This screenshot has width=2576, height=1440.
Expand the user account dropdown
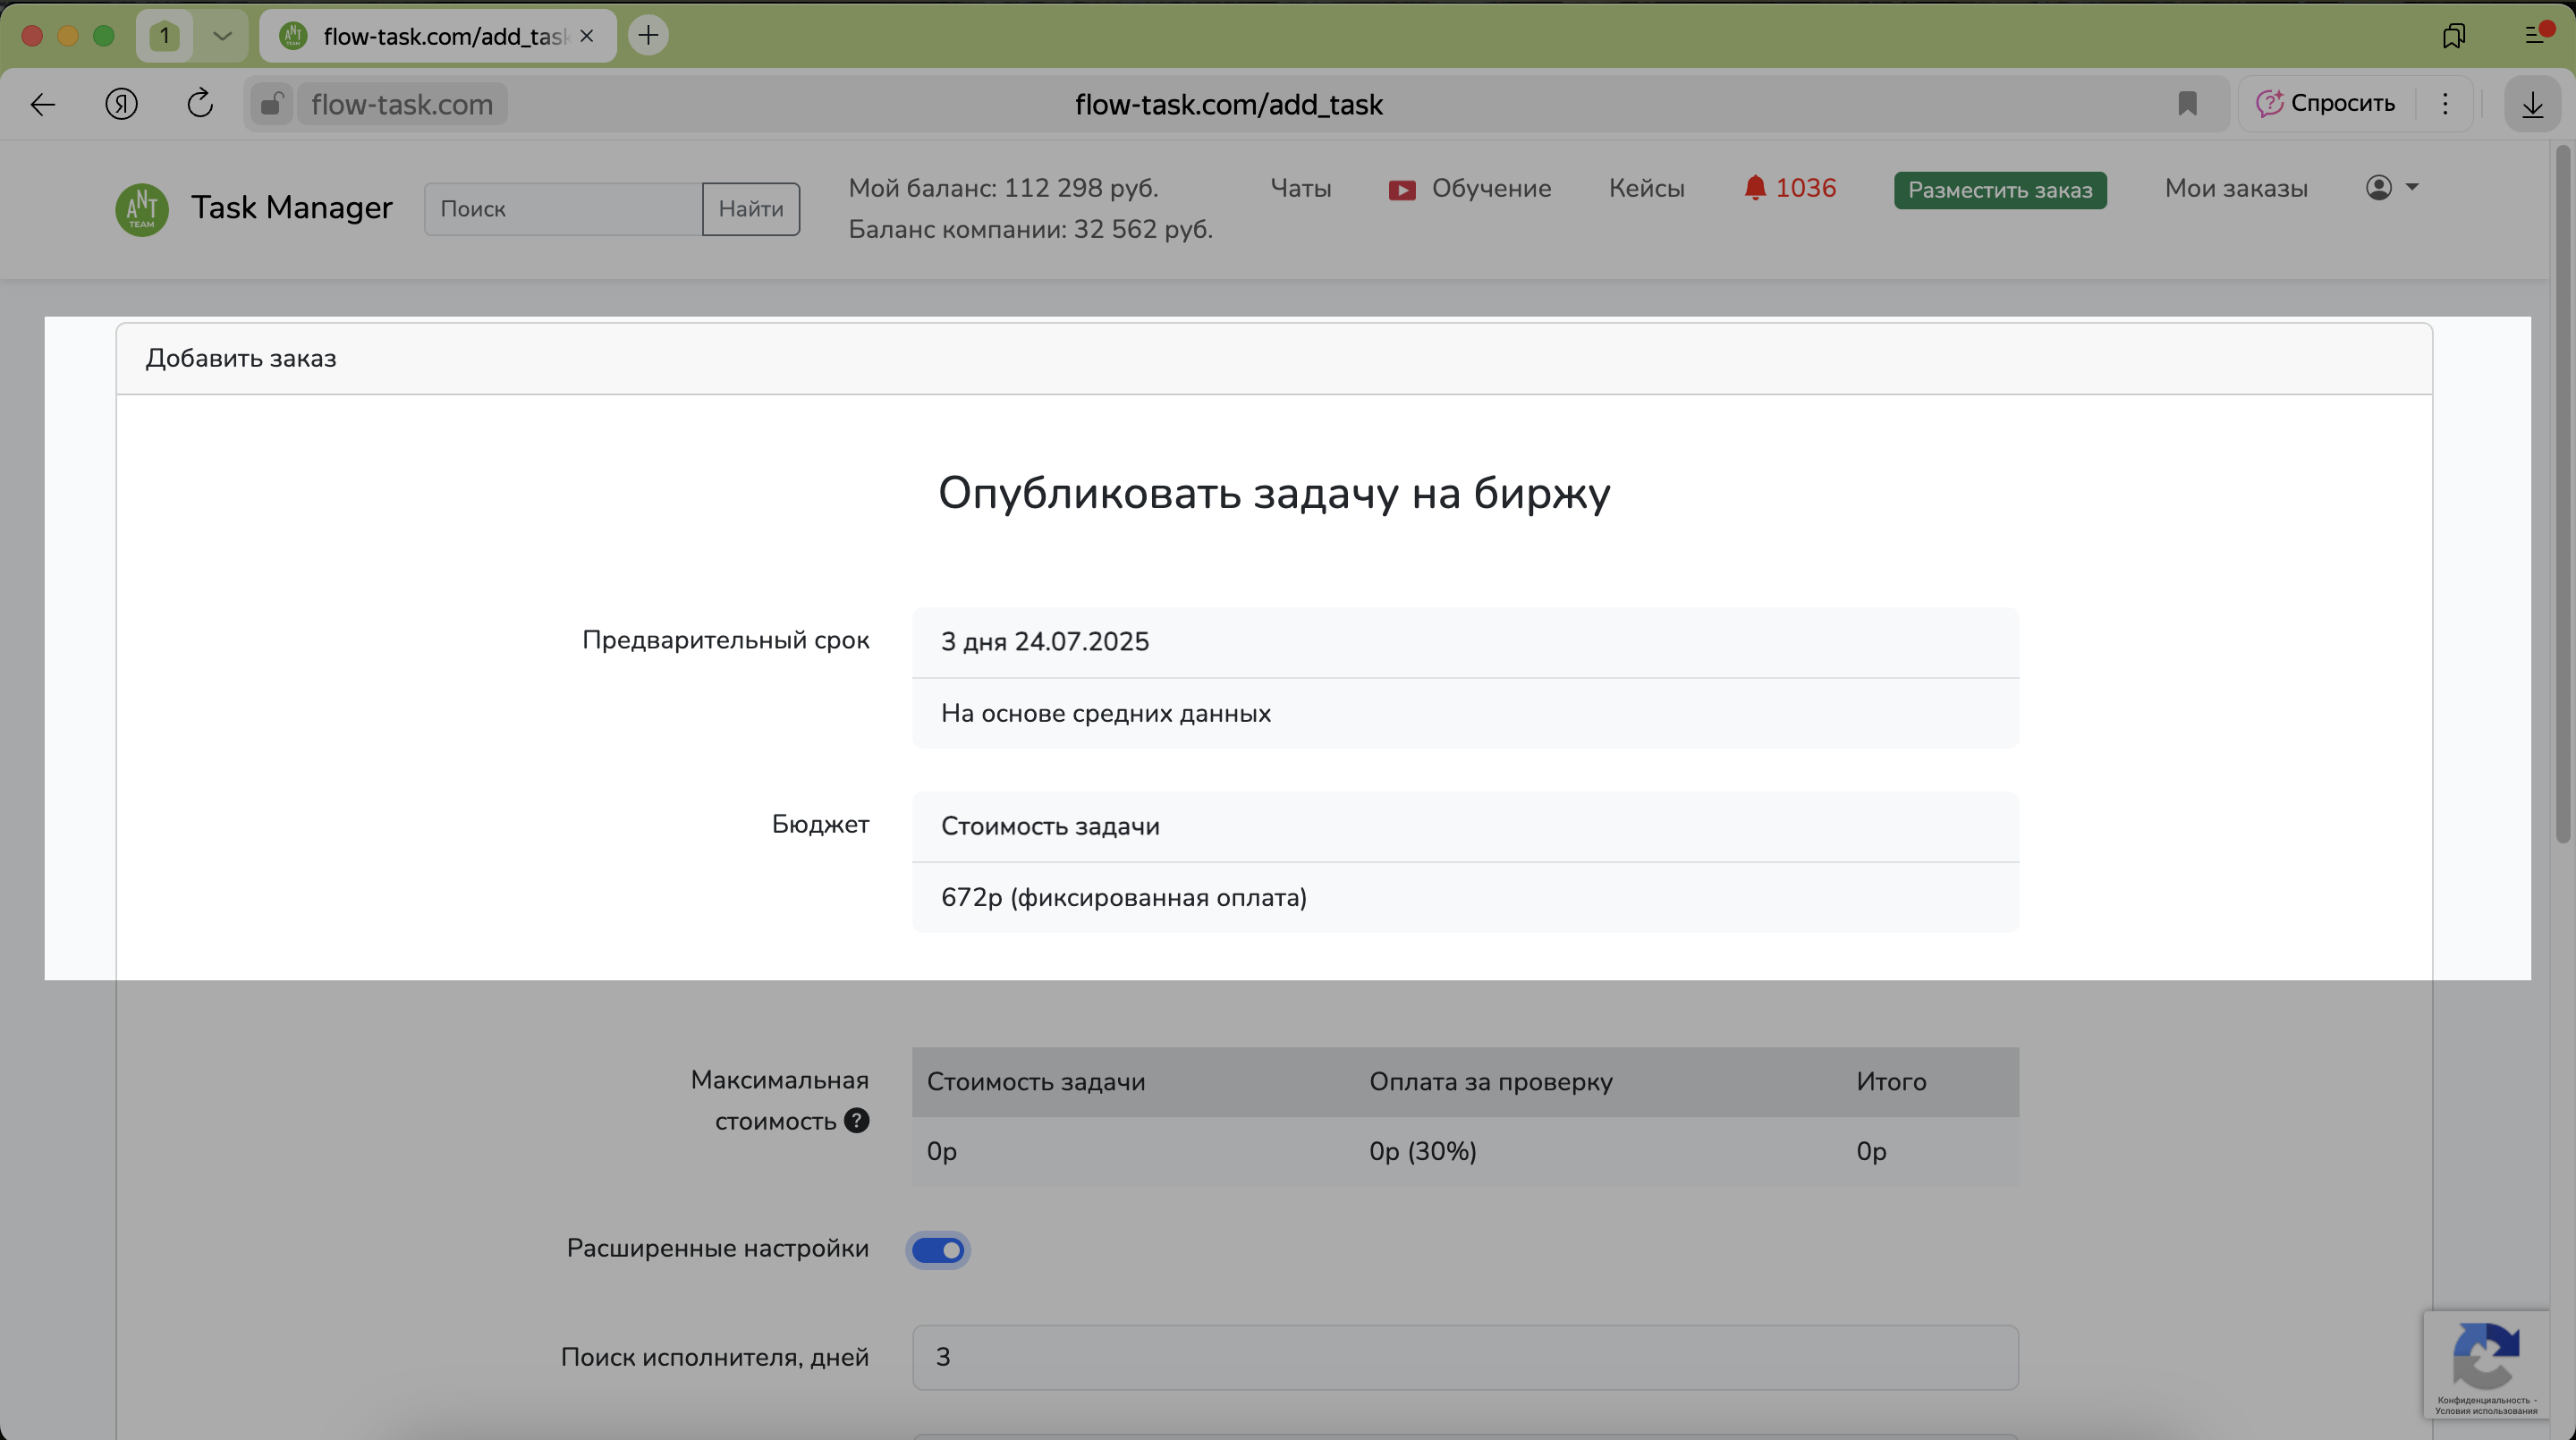point(2392,188)
